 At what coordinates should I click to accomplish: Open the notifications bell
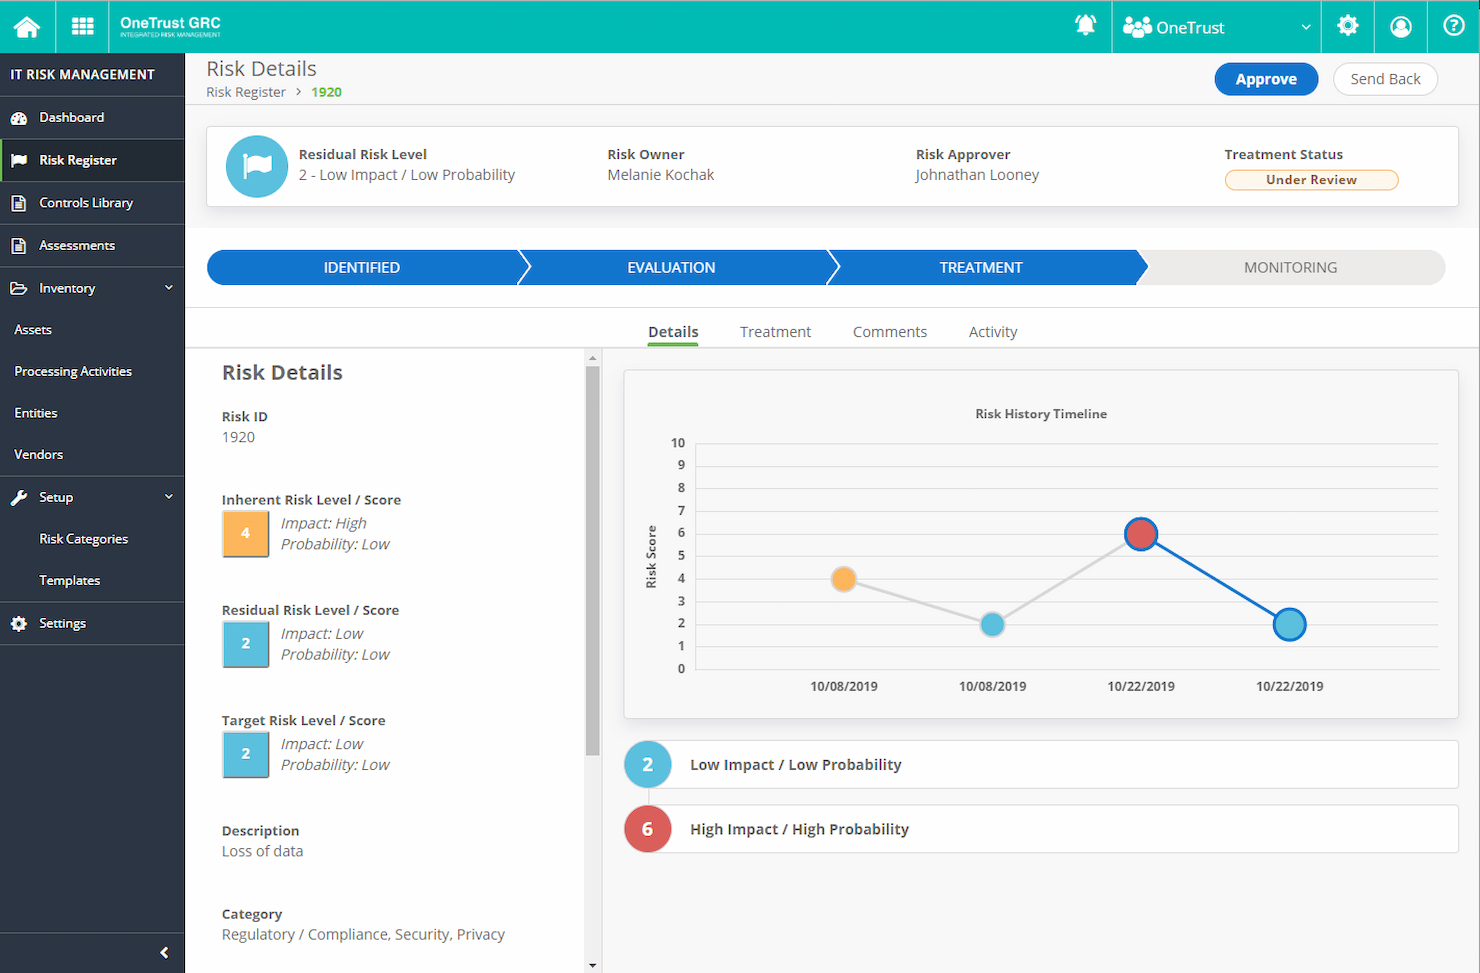click(x=1085, y=26)
